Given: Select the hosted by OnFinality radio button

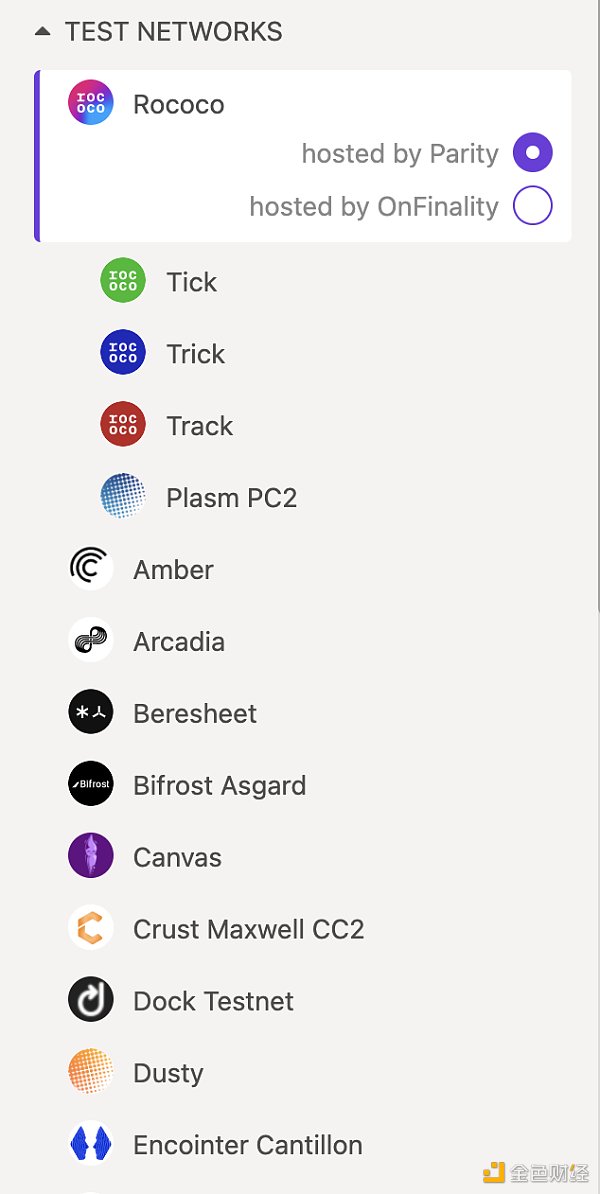Looking at the screenshot, I should [x=532, y=206].
